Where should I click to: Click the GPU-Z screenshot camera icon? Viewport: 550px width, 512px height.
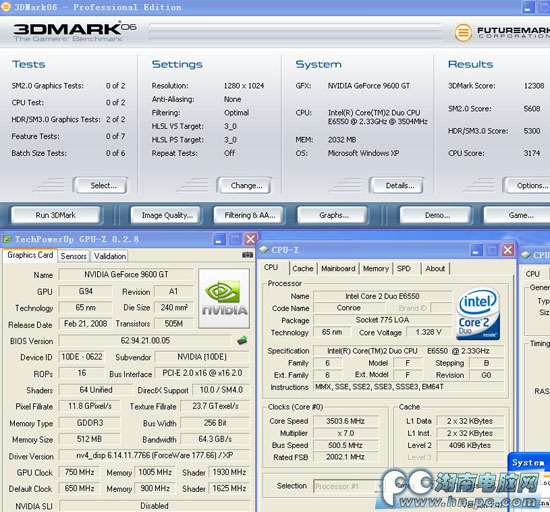(x=247, y=255)
